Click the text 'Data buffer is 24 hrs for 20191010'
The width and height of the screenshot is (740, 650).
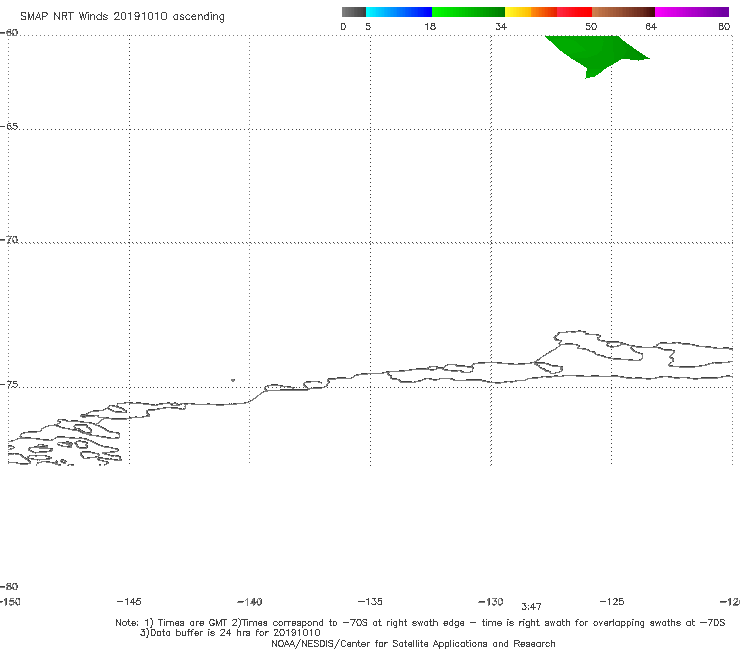click(x=235, y=633)
